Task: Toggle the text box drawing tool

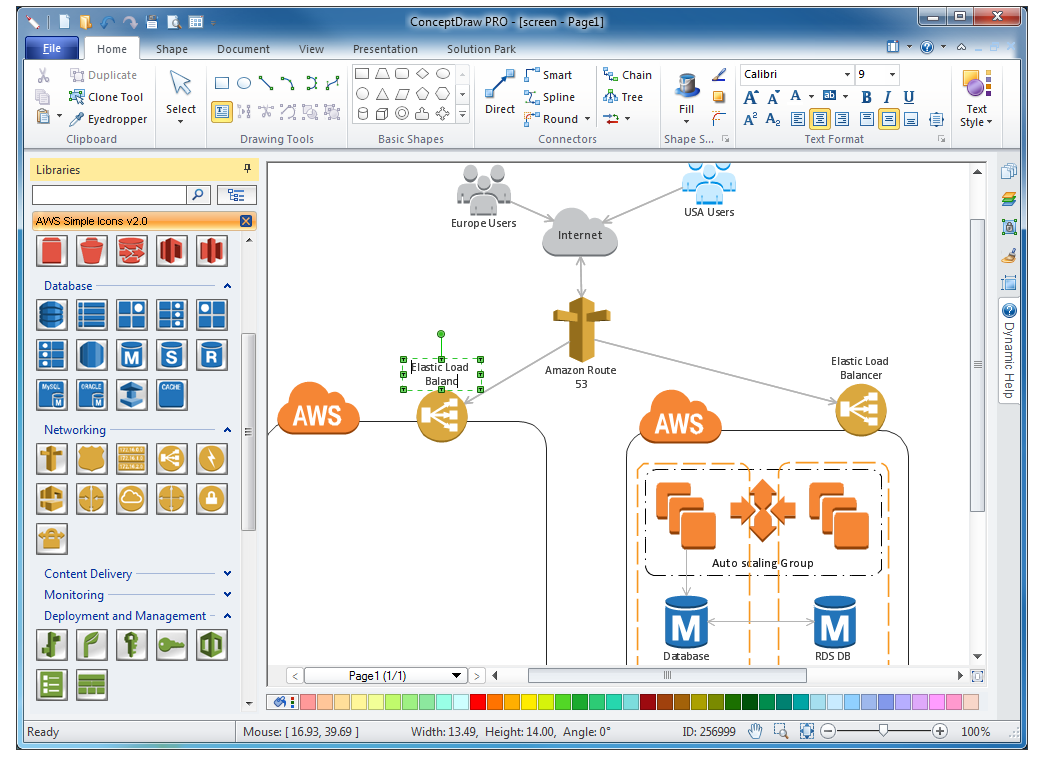Action: 222,112
